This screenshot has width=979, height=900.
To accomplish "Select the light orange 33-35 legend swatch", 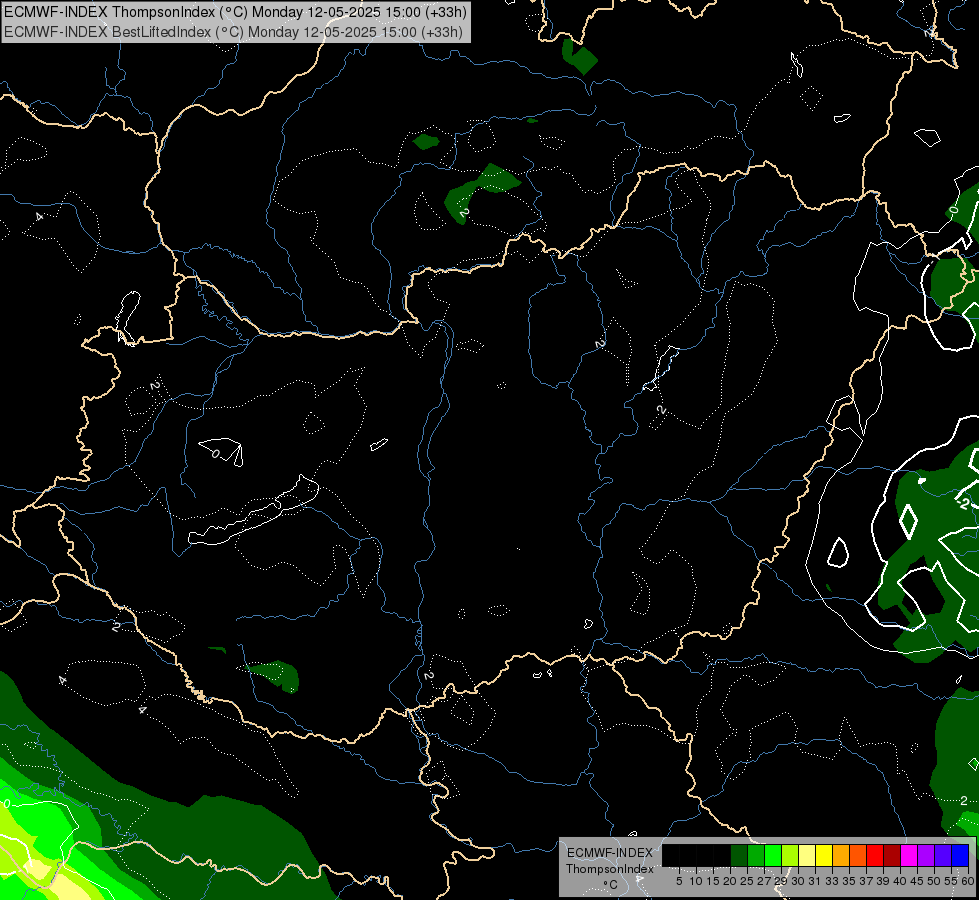I will click(x=841, y=855).
